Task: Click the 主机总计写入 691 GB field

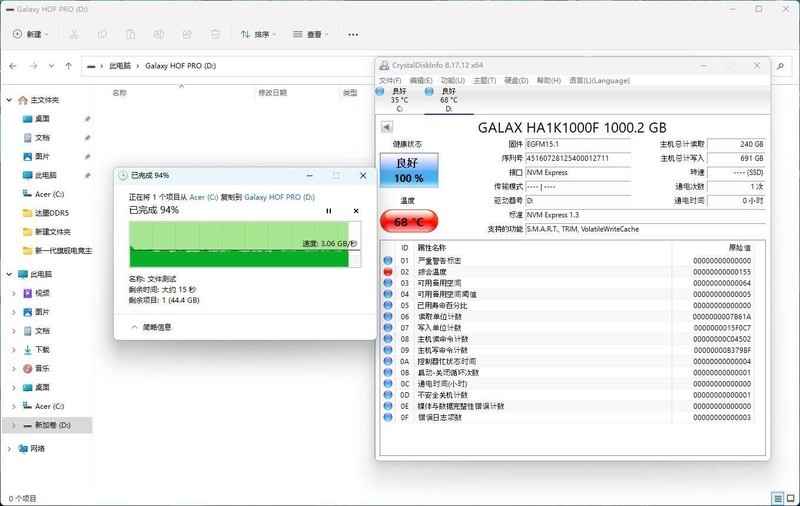Action: click(x=736, y=159)
